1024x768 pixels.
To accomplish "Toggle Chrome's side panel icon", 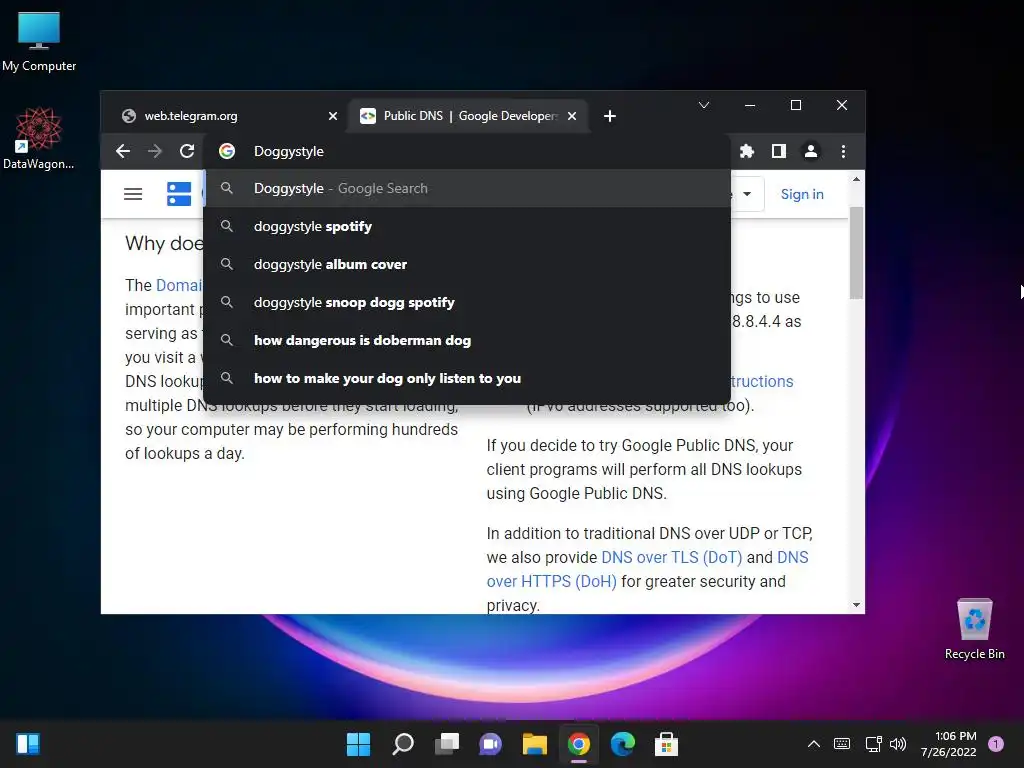I will [778, 152].
